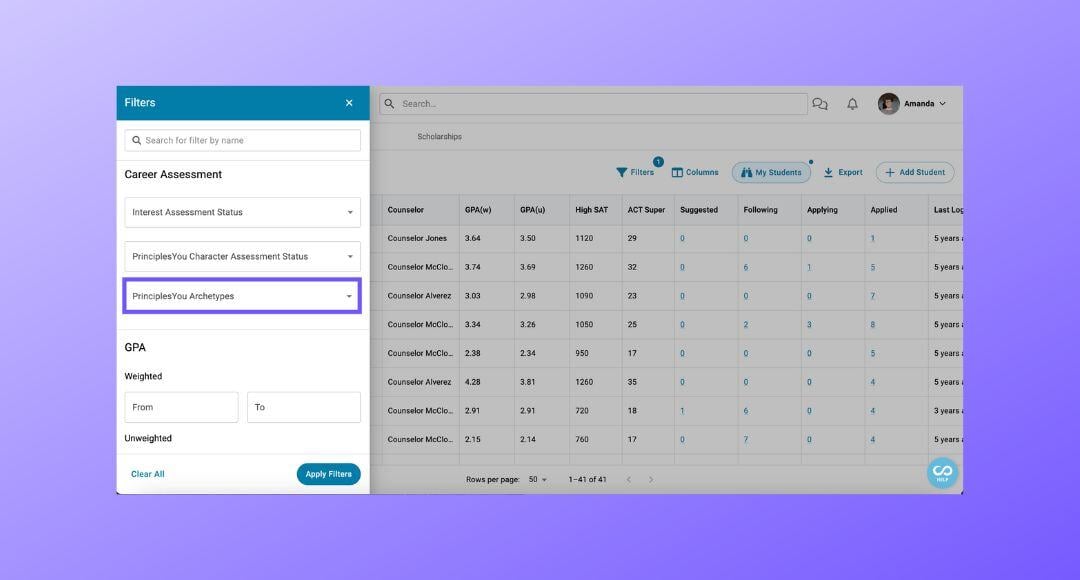The height and width of the screenshot is (580, 1080).
Task: Close the Filters panel
Action: (x=349, y=103)
